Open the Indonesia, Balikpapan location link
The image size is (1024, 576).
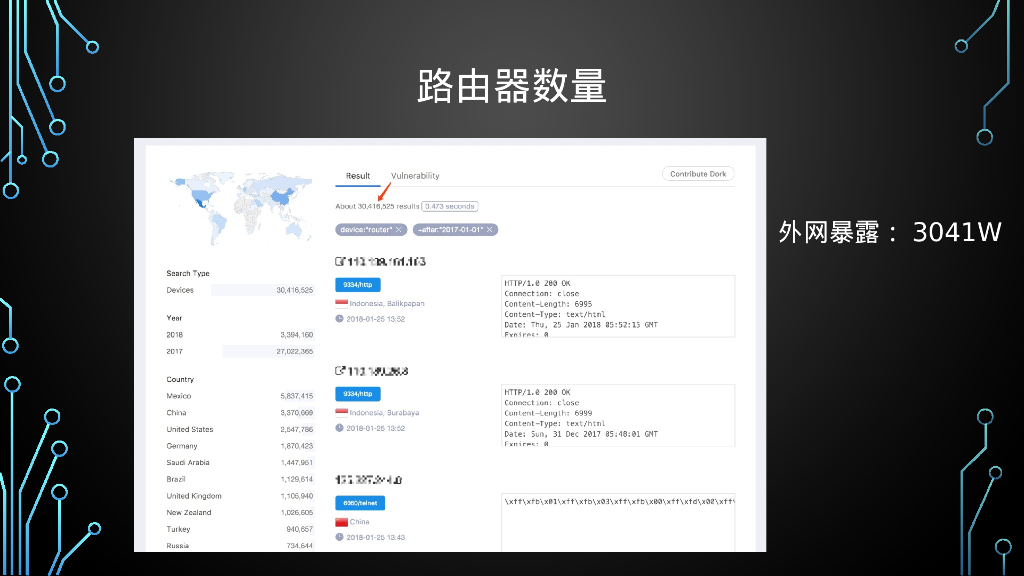(387, 303)
